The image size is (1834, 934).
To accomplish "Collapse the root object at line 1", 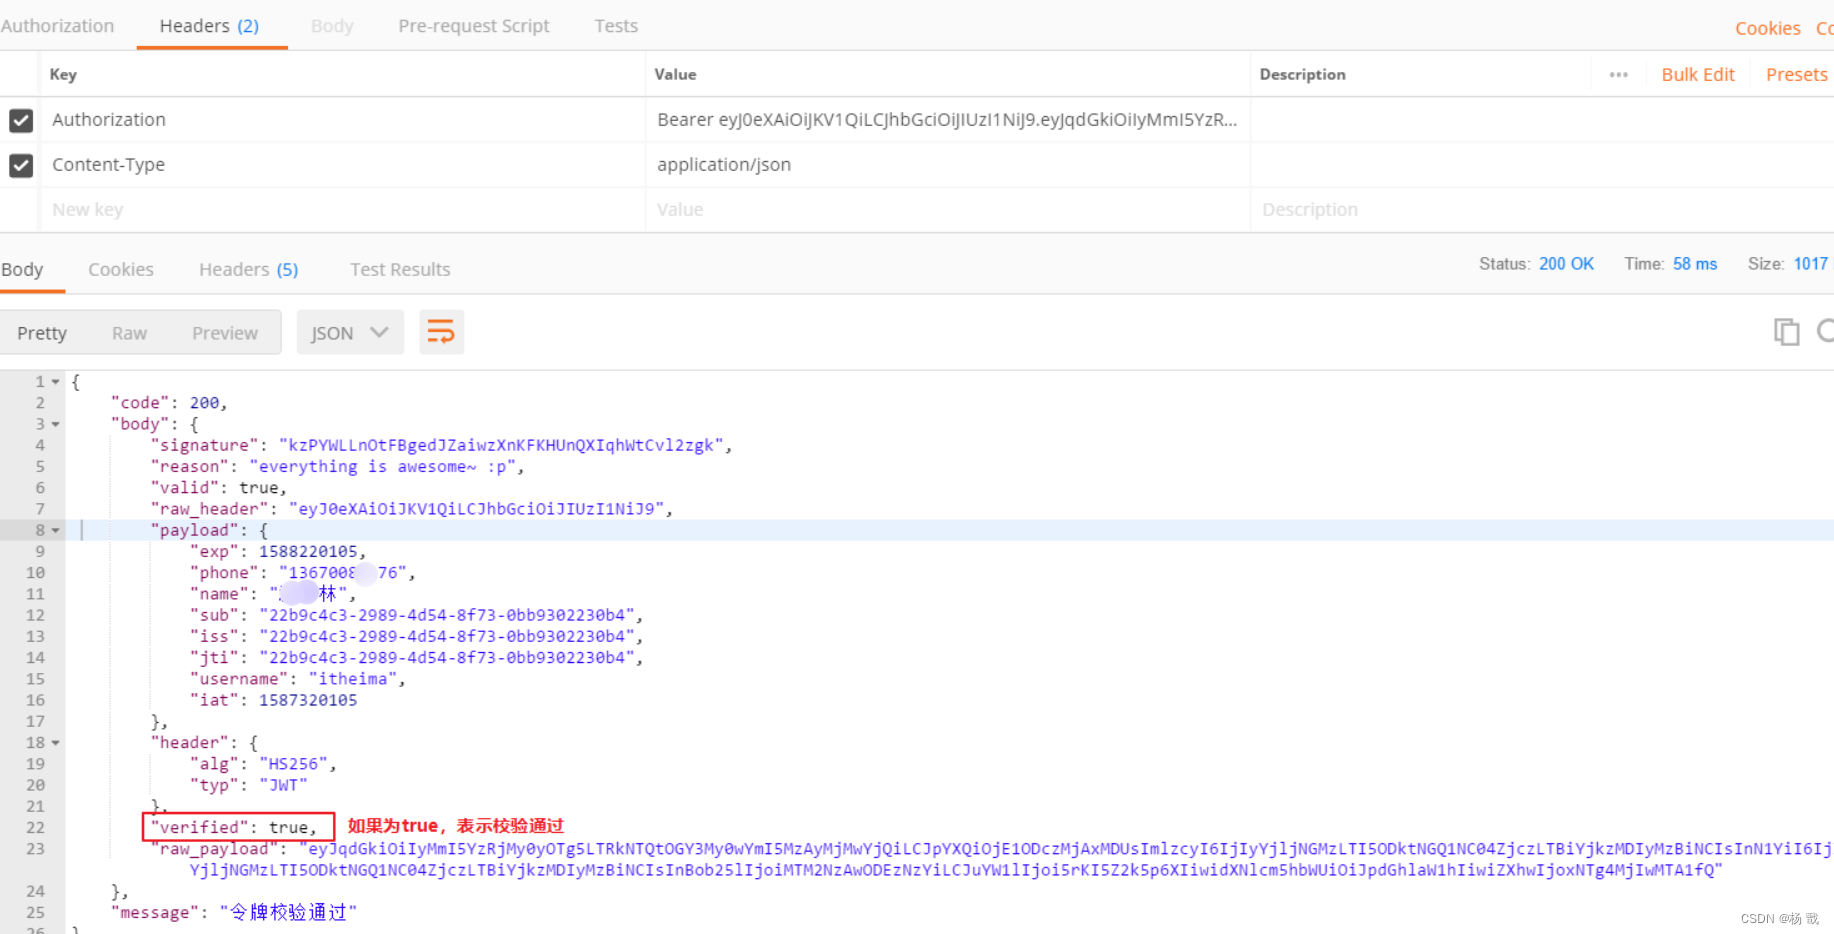I will pyautogui.click(x=56, y=382).
